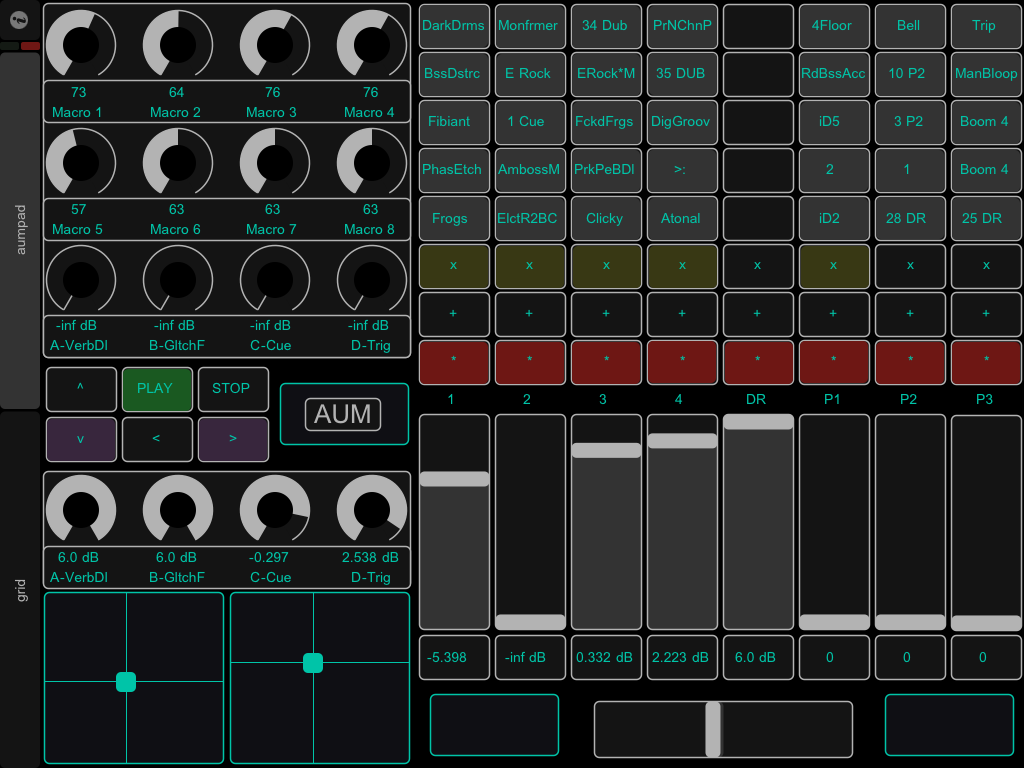Click the Macro 2 knob
The width and height of the screenshot is (1024, 768).
pyautogui.click(x=178, y=44)
